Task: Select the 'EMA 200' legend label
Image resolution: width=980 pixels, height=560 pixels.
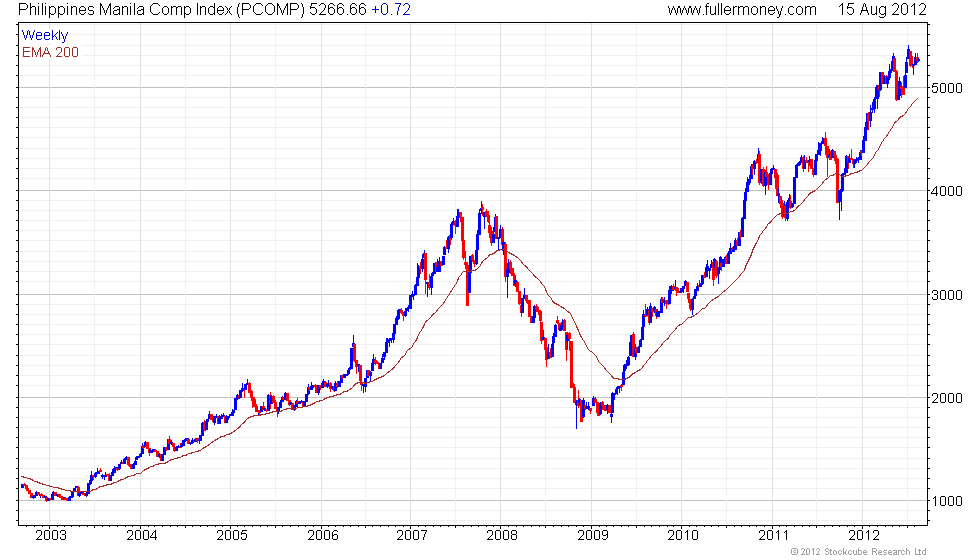Action: pyautogui.click(x=50, y=52)
